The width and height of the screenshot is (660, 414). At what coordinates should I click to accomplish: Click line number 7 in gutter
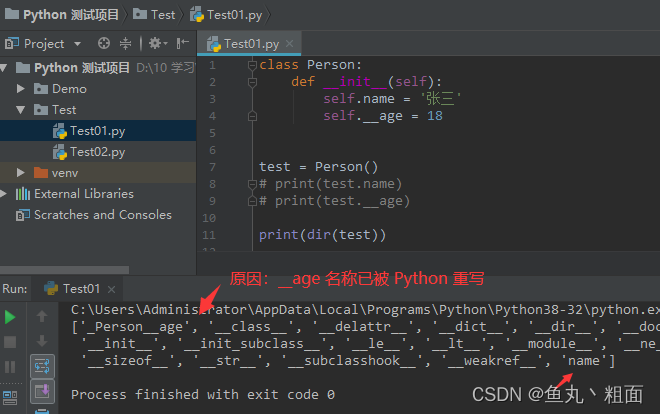pos(212,167)
